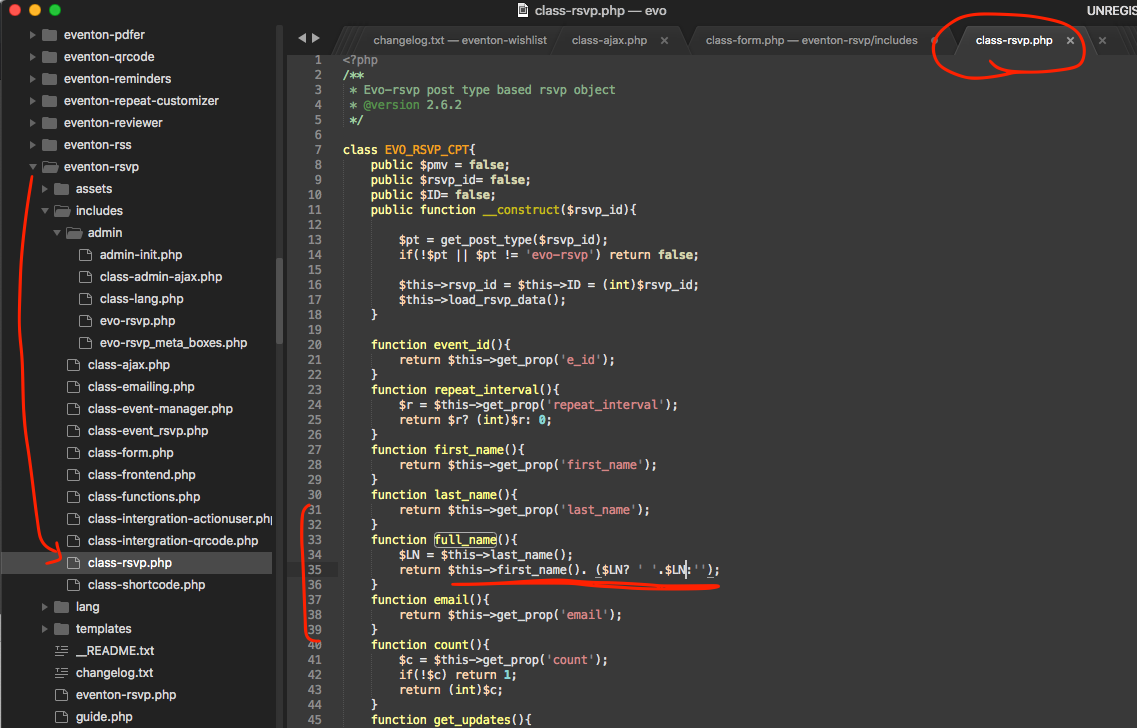Click the assets folder icon

click(x=61, y=189)
